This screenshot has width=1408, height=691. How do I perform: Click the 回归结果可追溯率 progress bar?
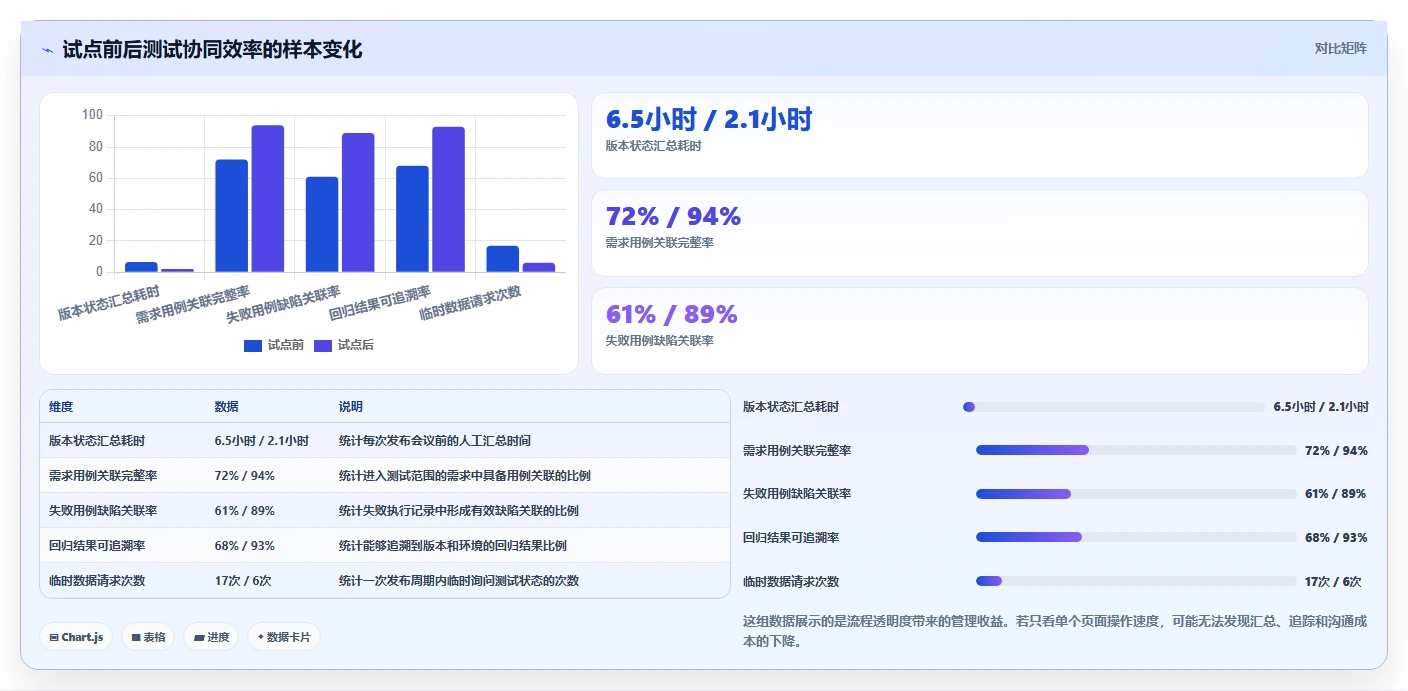1136,537
